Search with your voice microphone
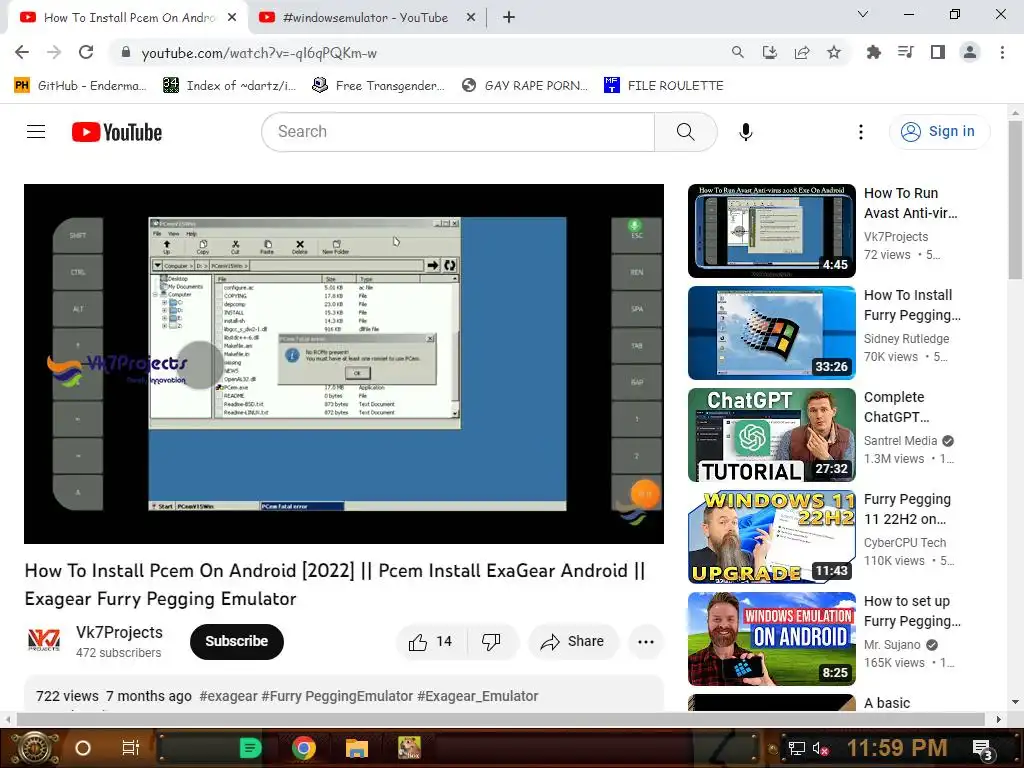 point(745,132)
